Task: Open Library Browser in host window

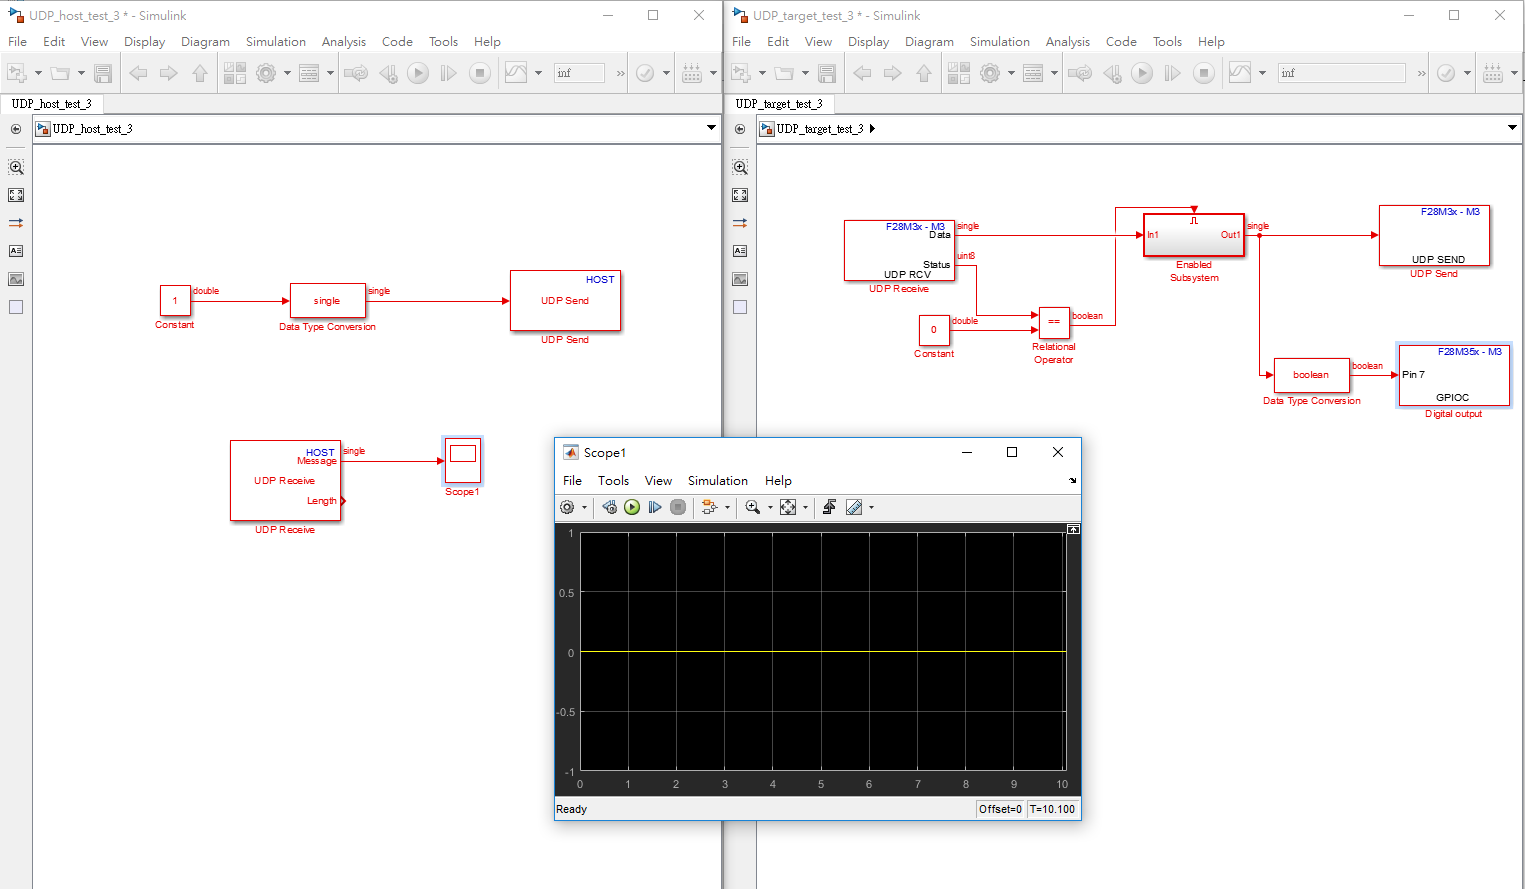Action: tap(235, 73)
